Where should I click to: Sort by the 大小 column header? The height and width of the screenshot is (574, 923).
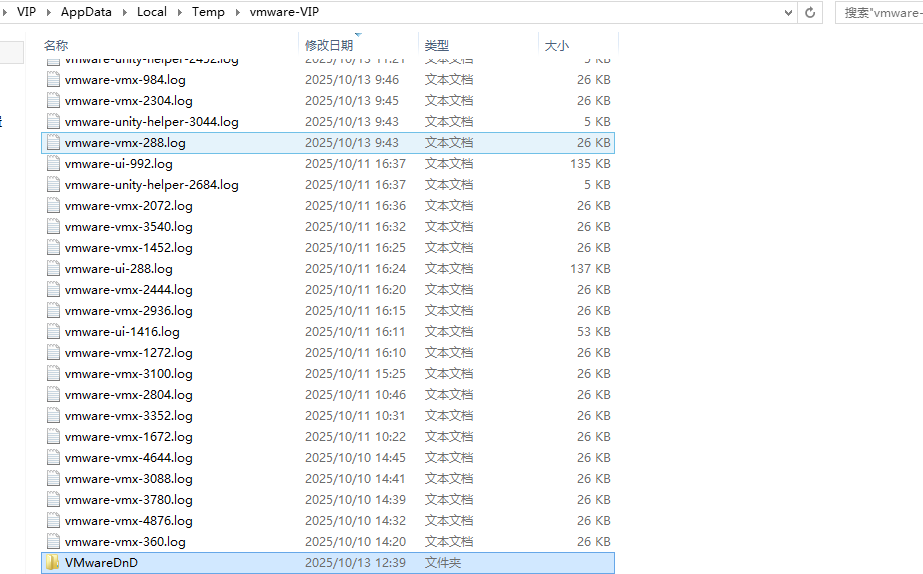pyautogui.click(x=557, y=45)
